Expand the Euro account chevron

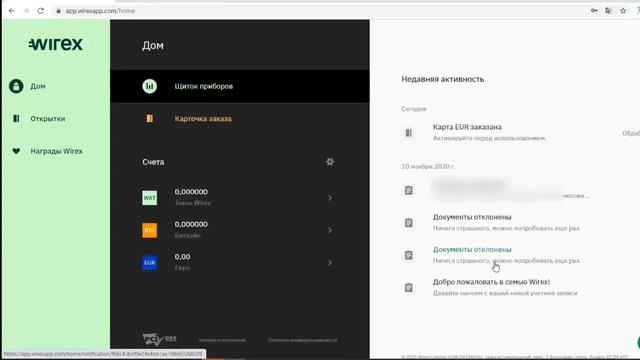330,262
